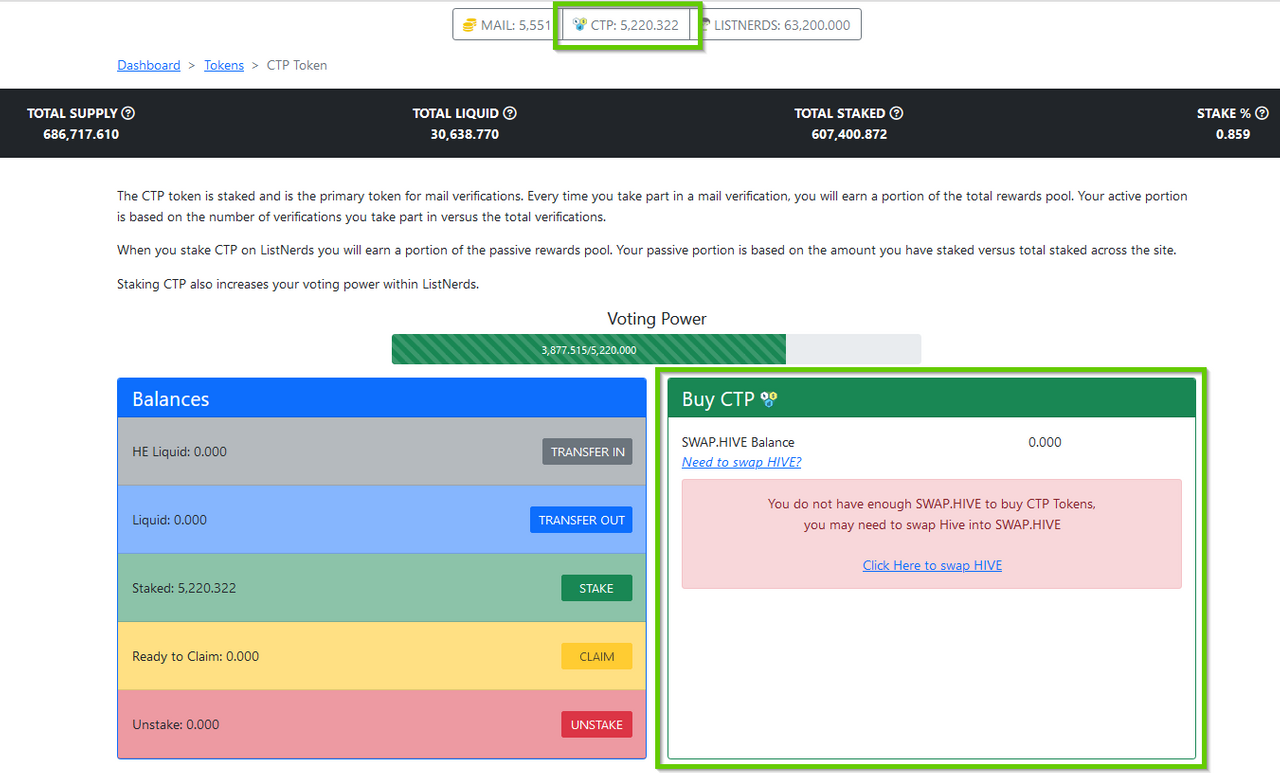Open the MAIL: 5,551 balance button

tap(507, 25)
